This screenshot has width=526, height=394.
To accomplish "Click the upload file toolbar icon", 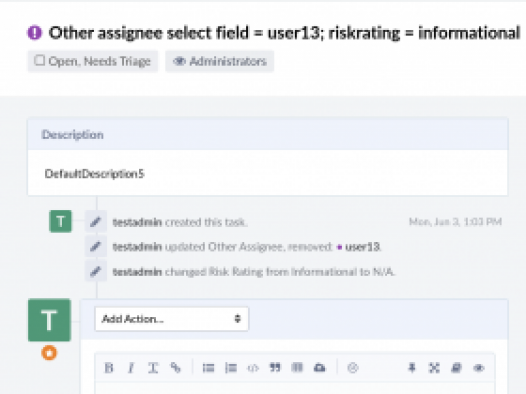I will pyautogui.click(x=319, y=368).
